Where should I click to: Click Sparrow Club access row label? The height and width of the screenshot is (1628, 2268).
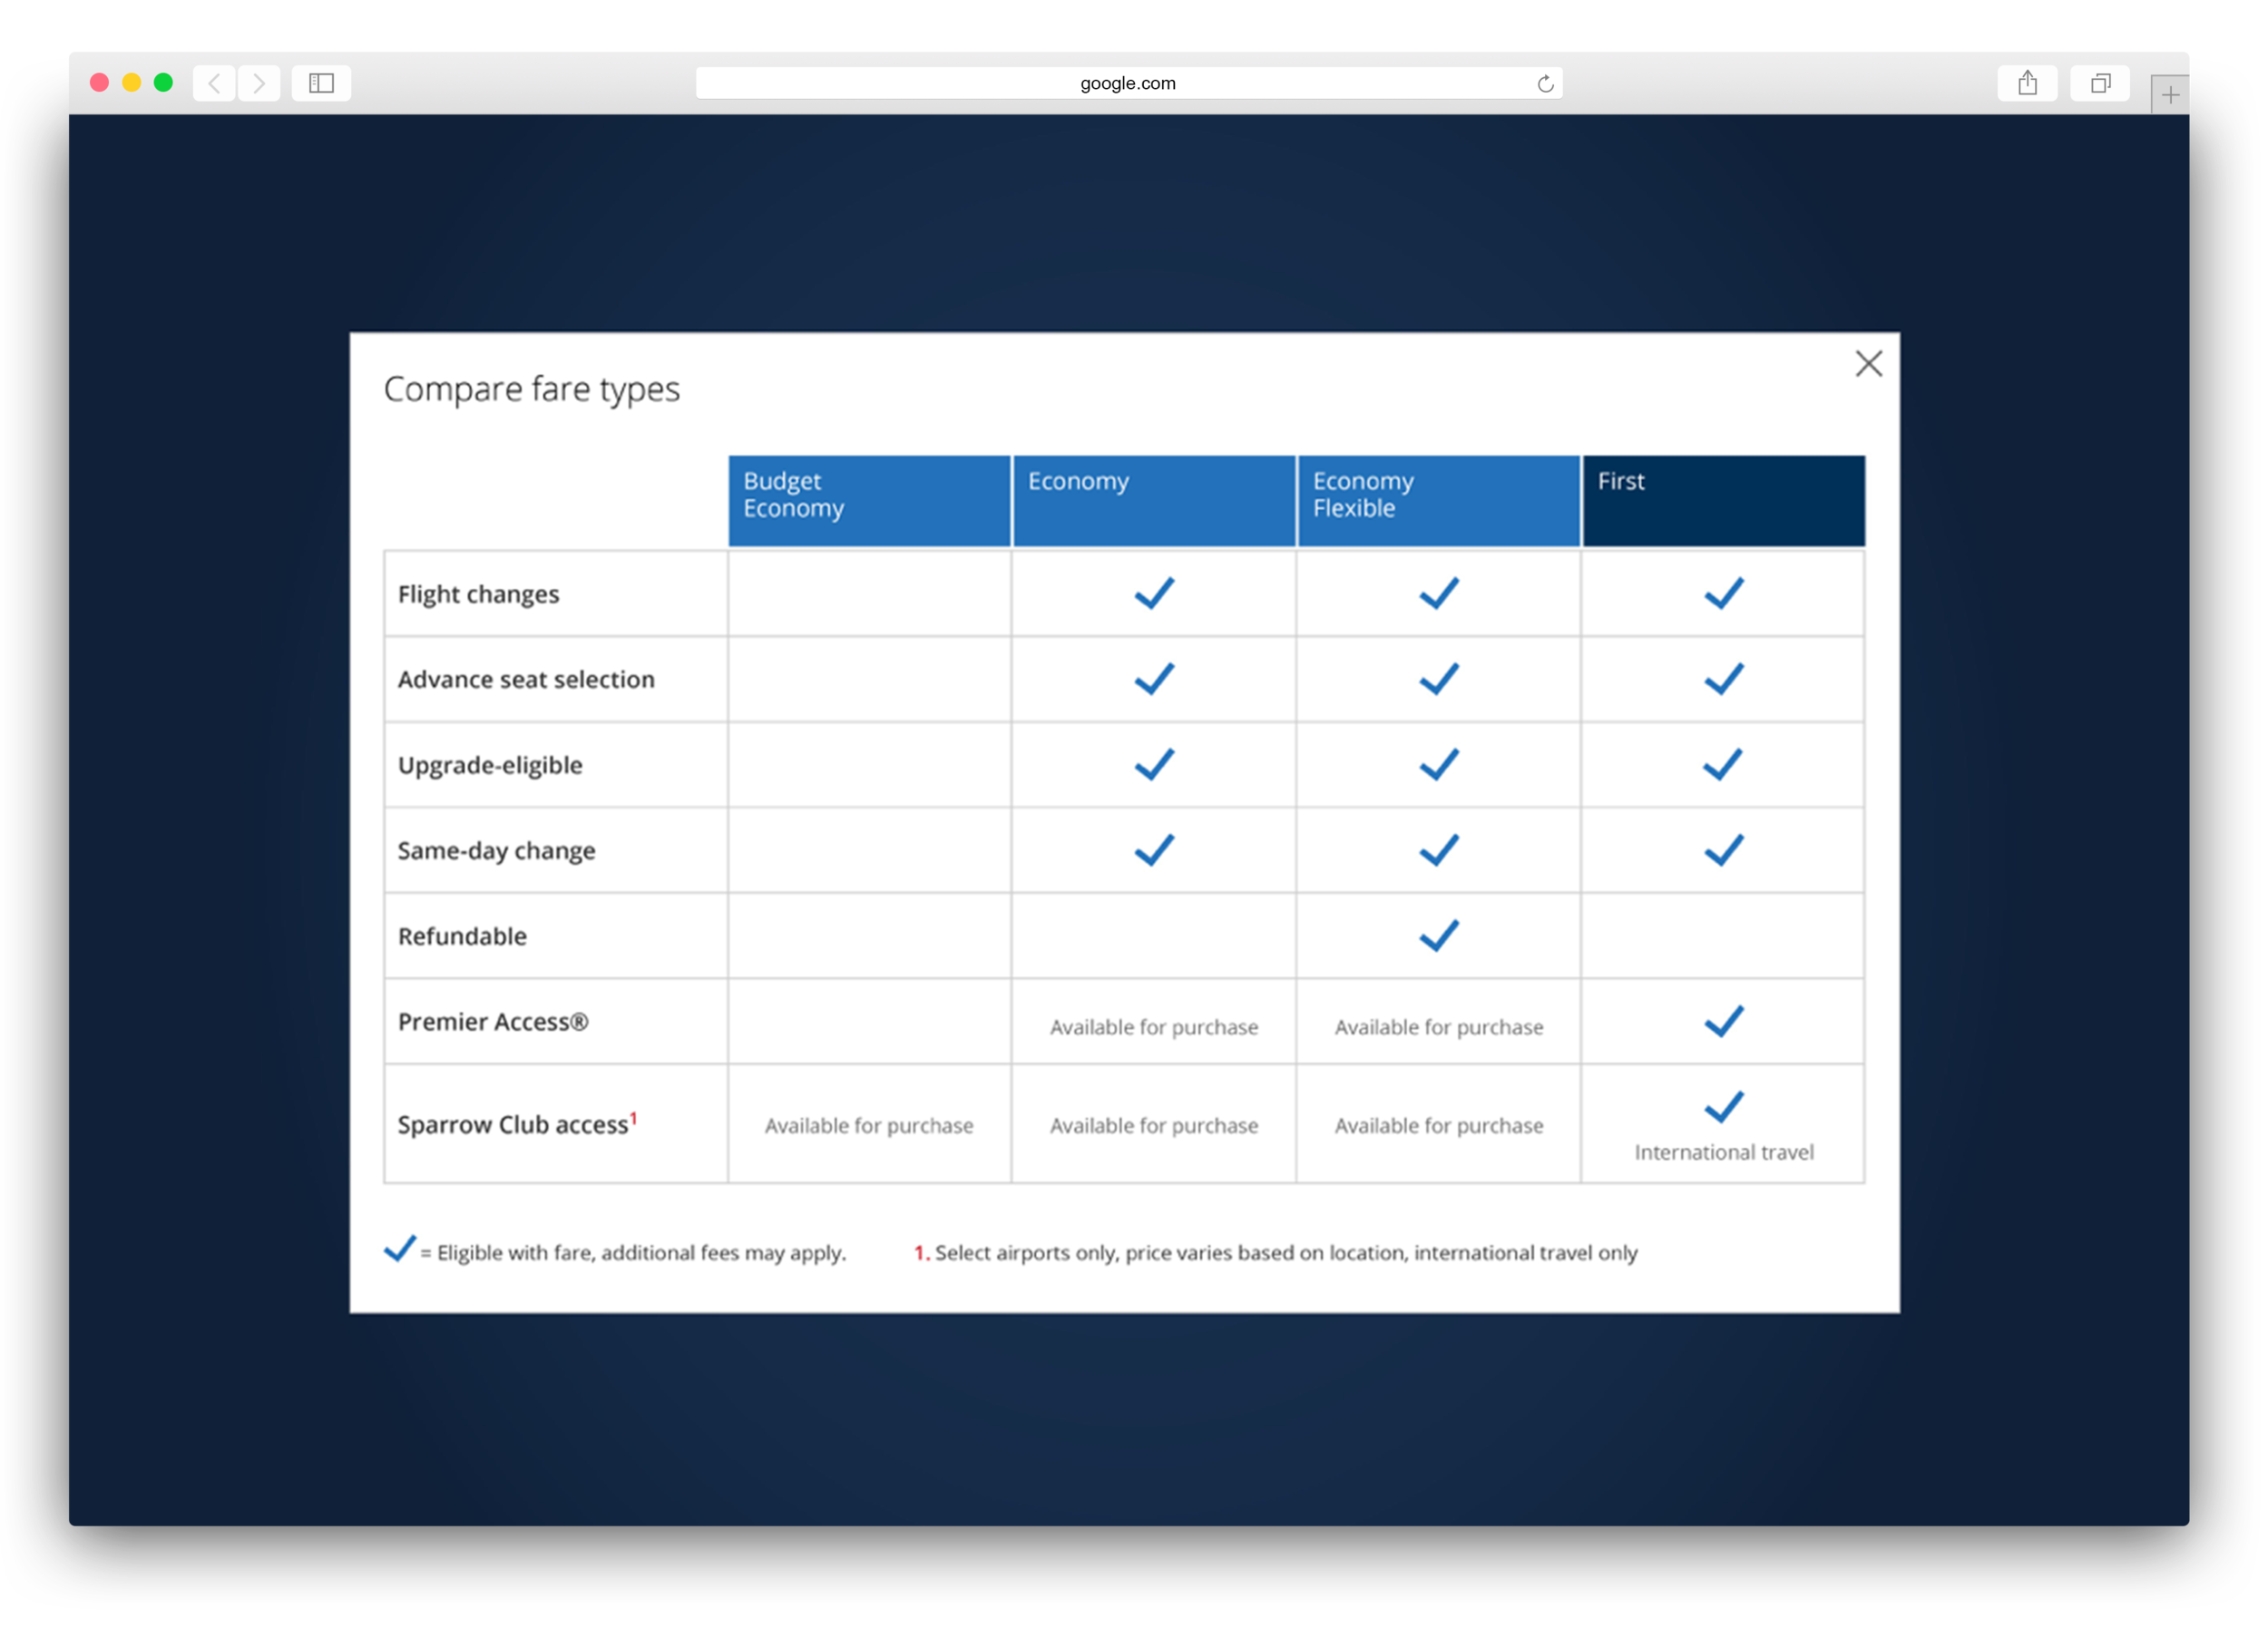pyautogui.click(x=516, y=1125)
